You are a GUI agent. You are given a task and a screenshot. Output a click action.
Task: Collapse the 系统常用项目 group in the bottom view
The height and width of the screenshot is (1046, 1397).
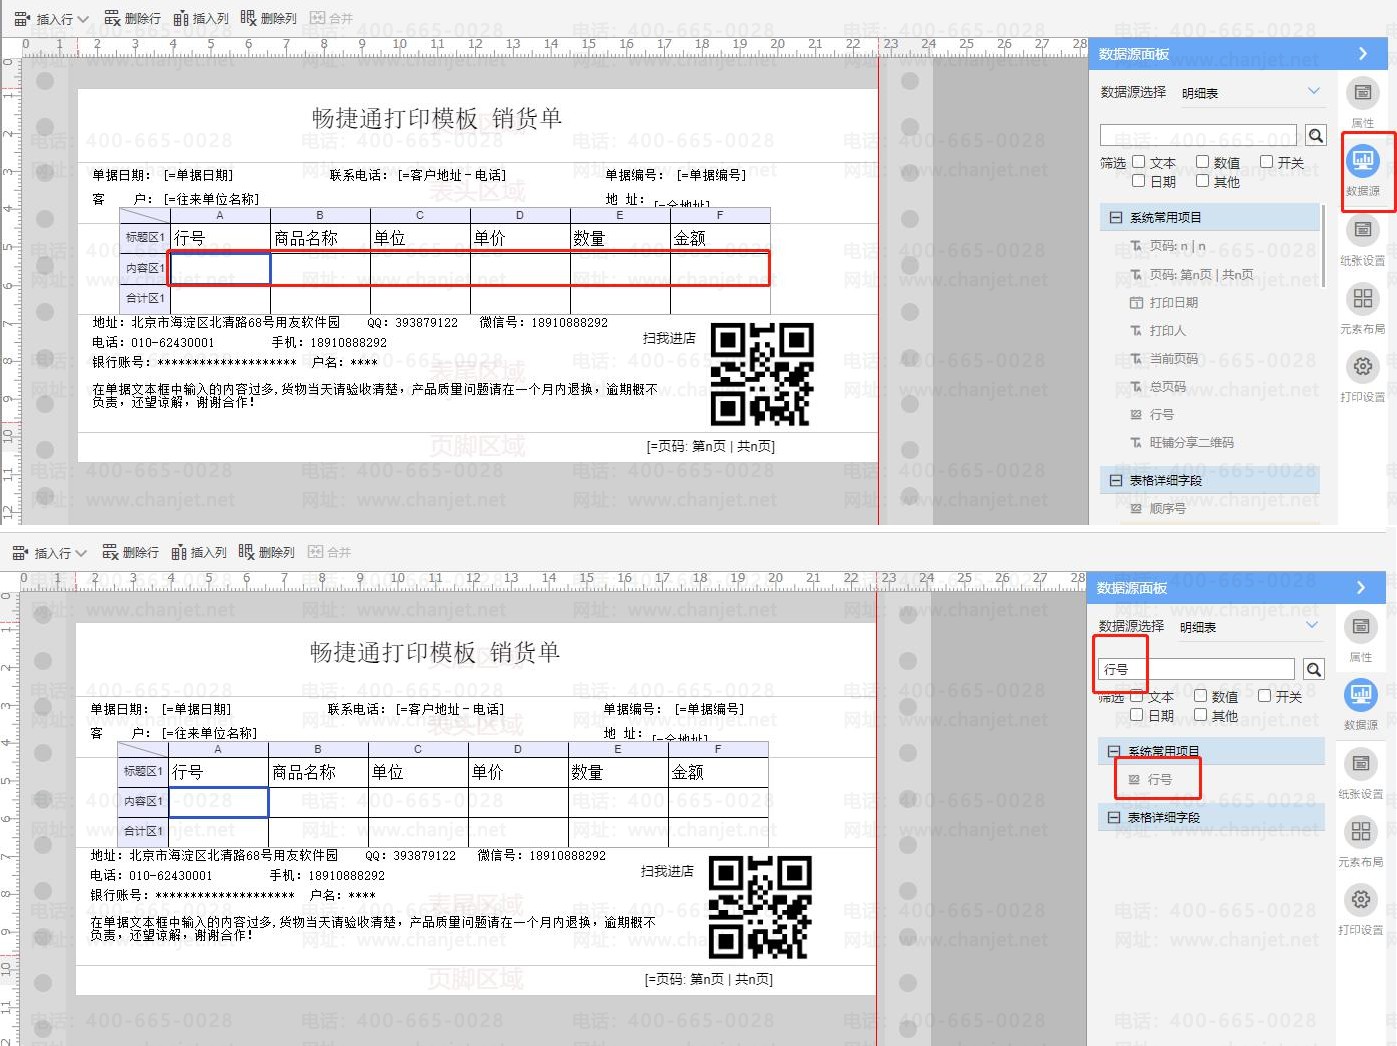click(1114, 751)
